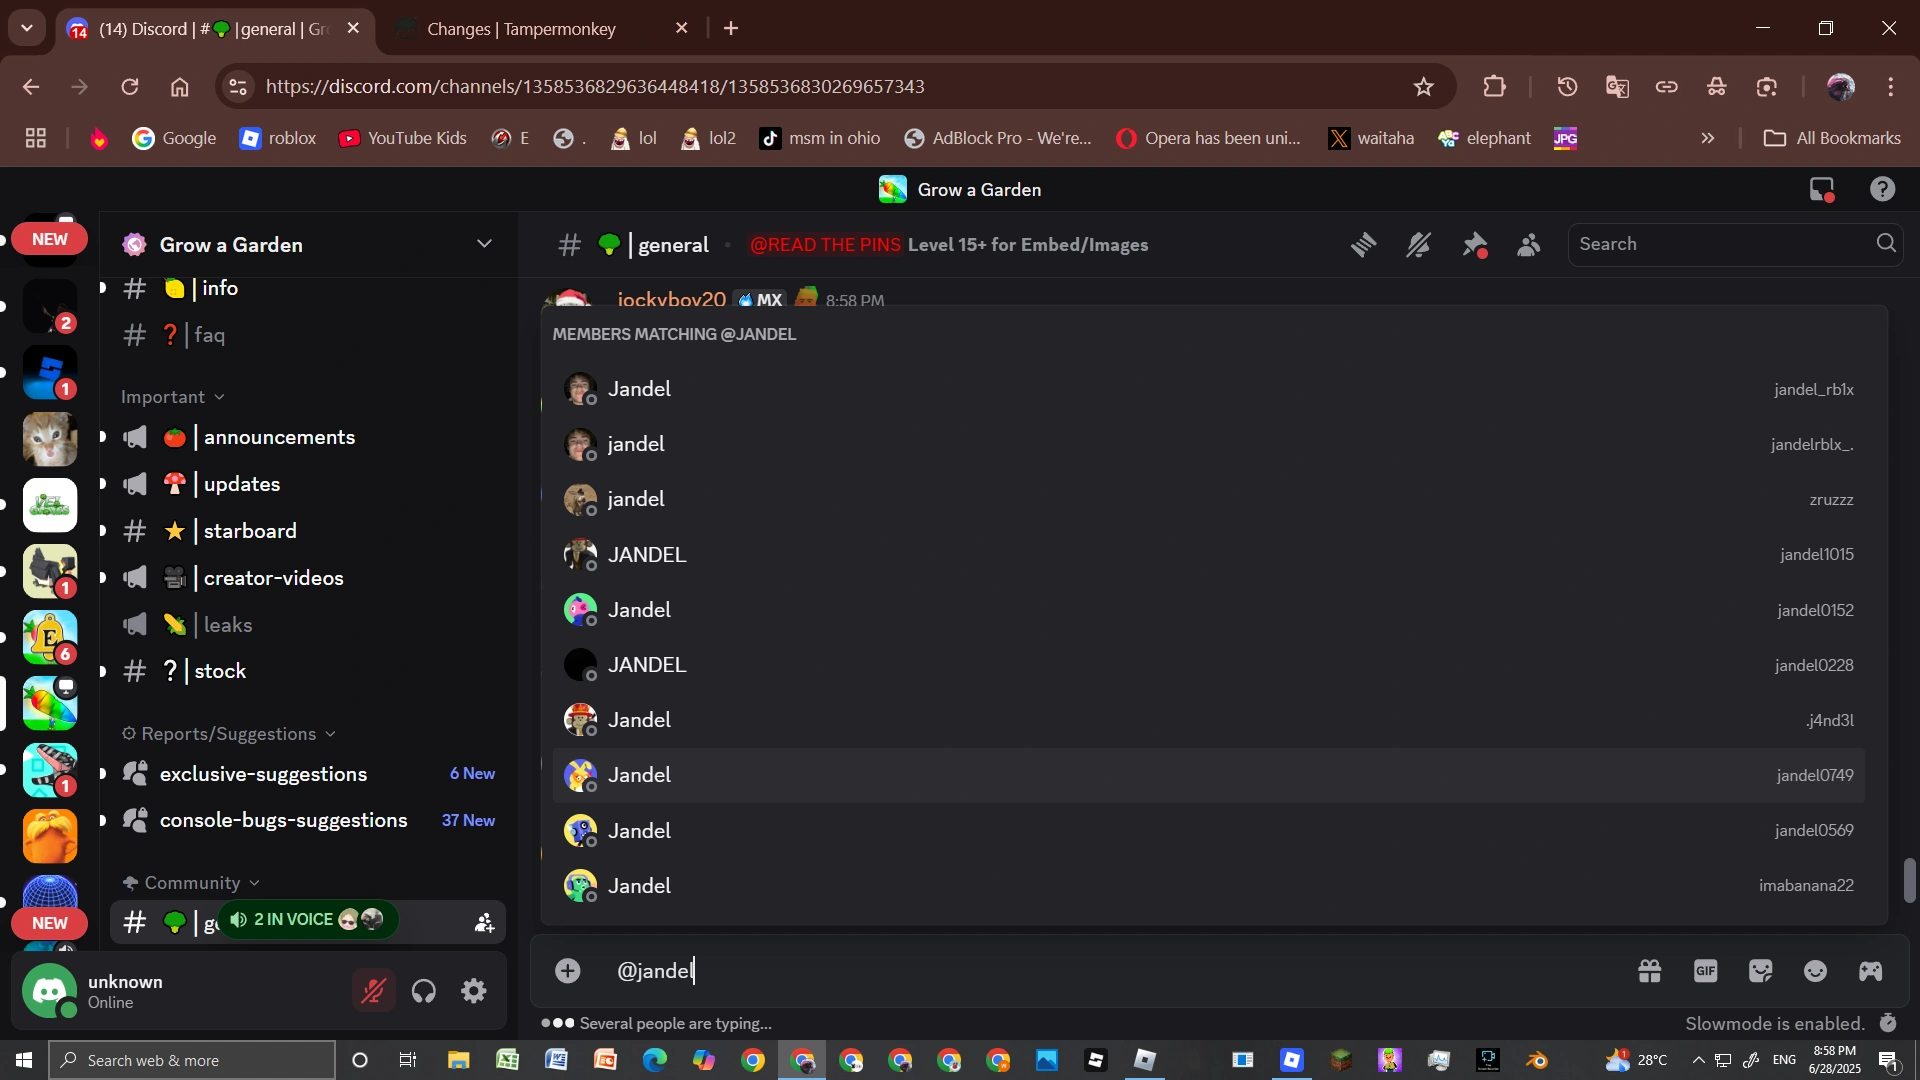The width and height of the screenshot is (1920, 1080).
Task: Open the GIF picker
Action: pyautogui.click(x=1705, y=971)
